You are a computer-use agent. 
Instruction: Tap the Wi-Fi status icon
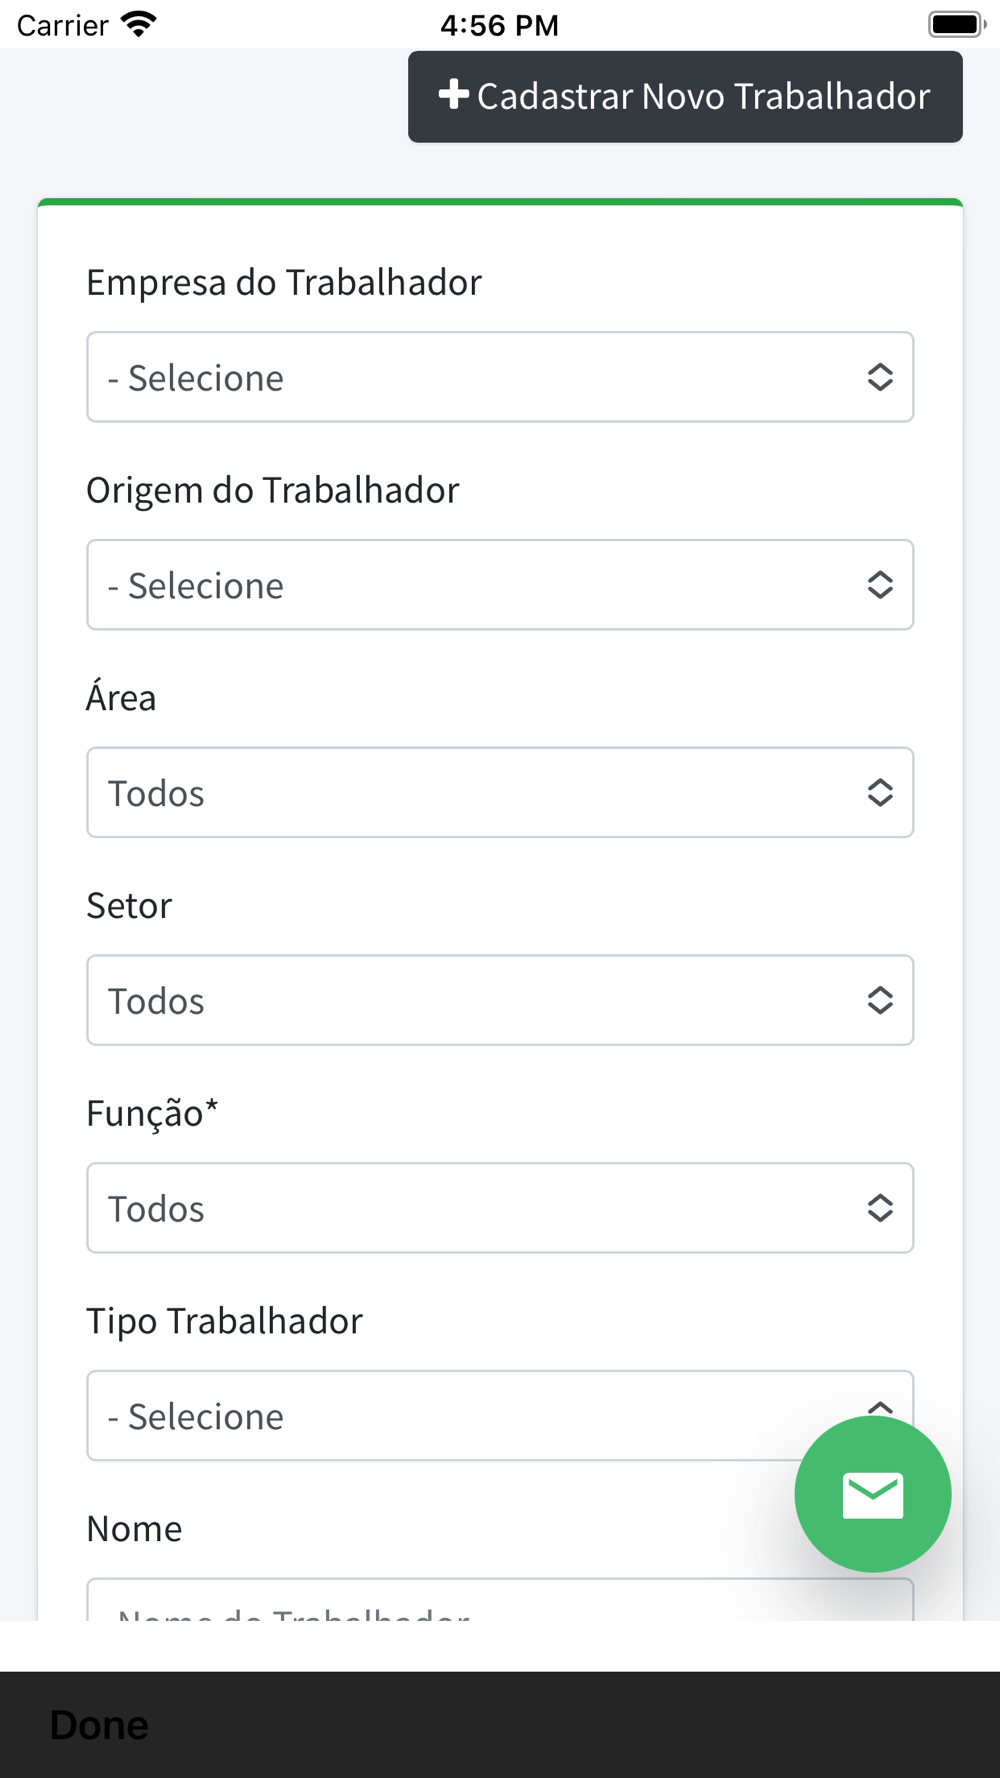tap(138, 24)
